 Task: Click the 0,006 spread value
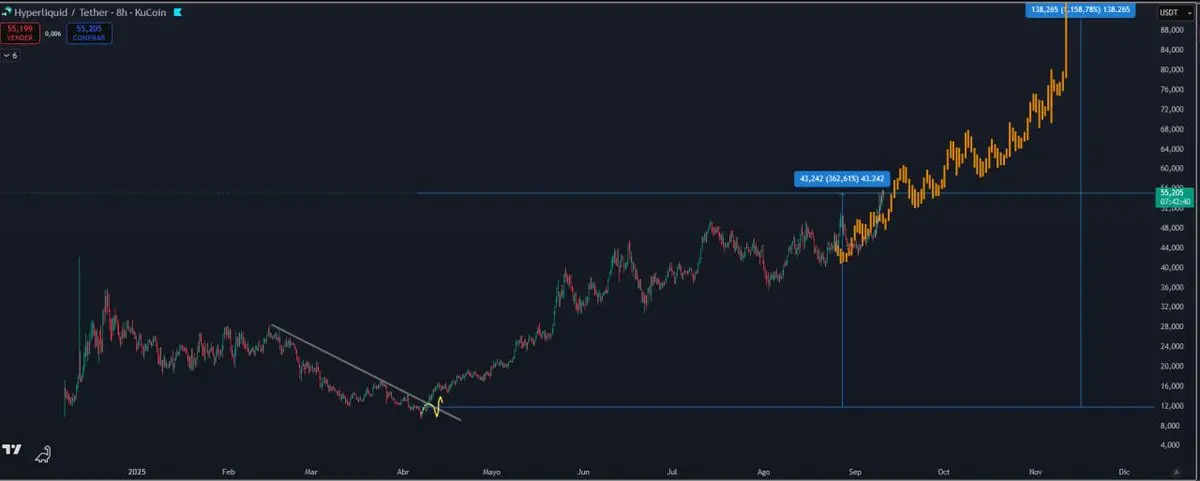[54, 33]
